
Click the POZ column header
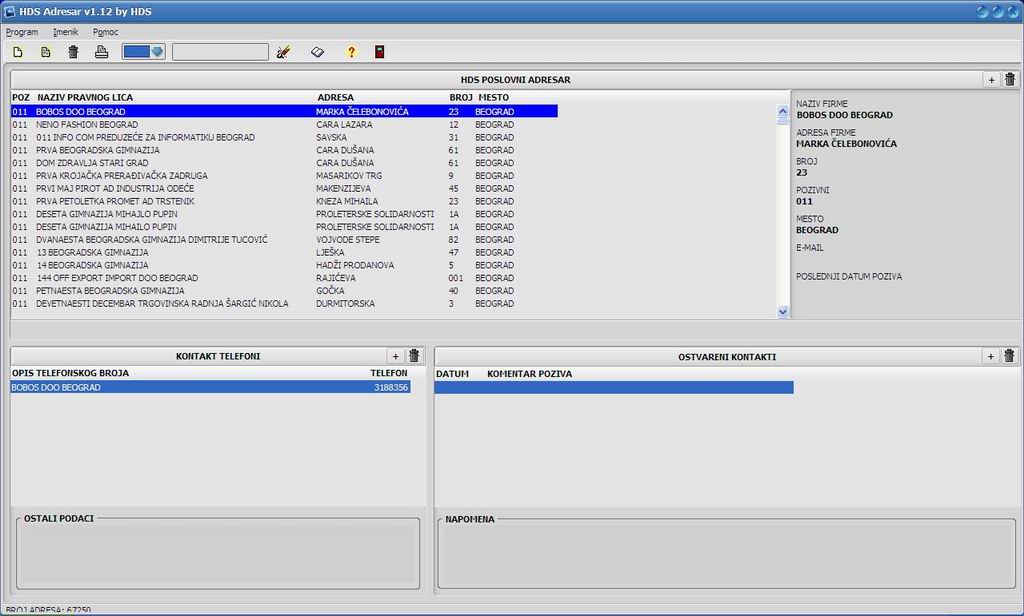tap(21, 97)
